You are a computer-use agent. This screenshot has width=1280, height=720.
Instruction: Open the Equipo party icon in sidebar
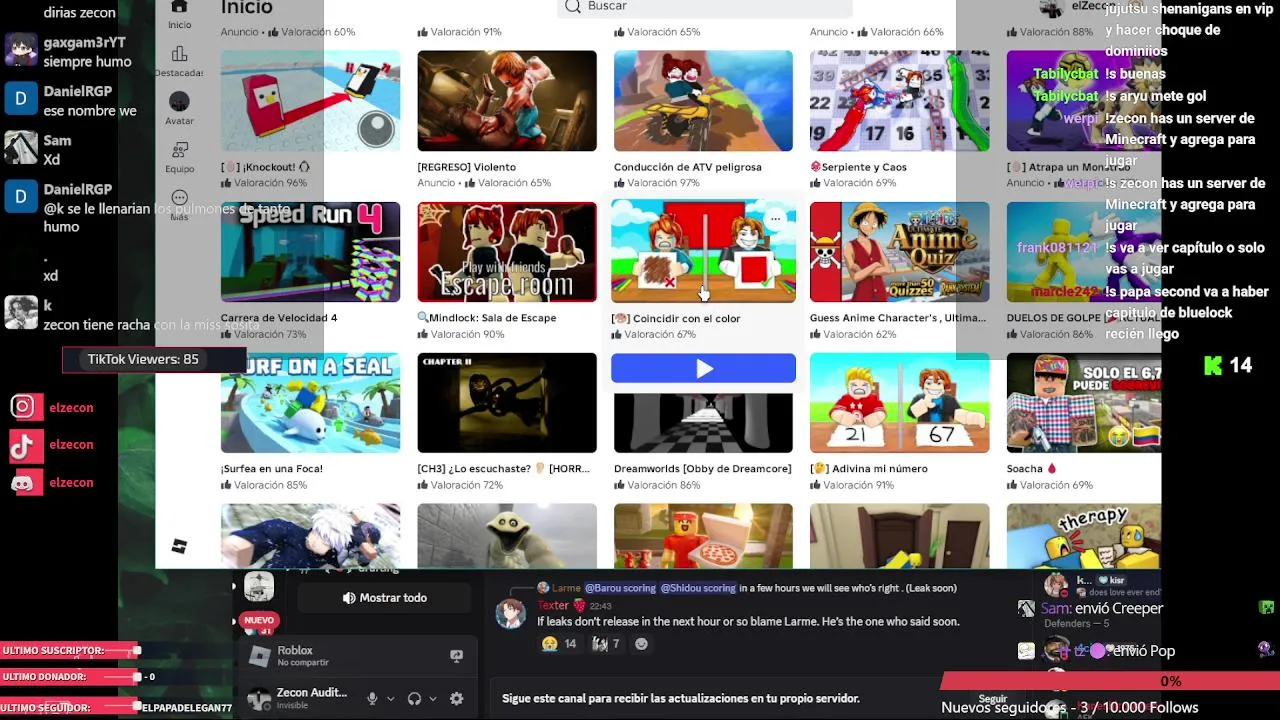pos(180,151)
